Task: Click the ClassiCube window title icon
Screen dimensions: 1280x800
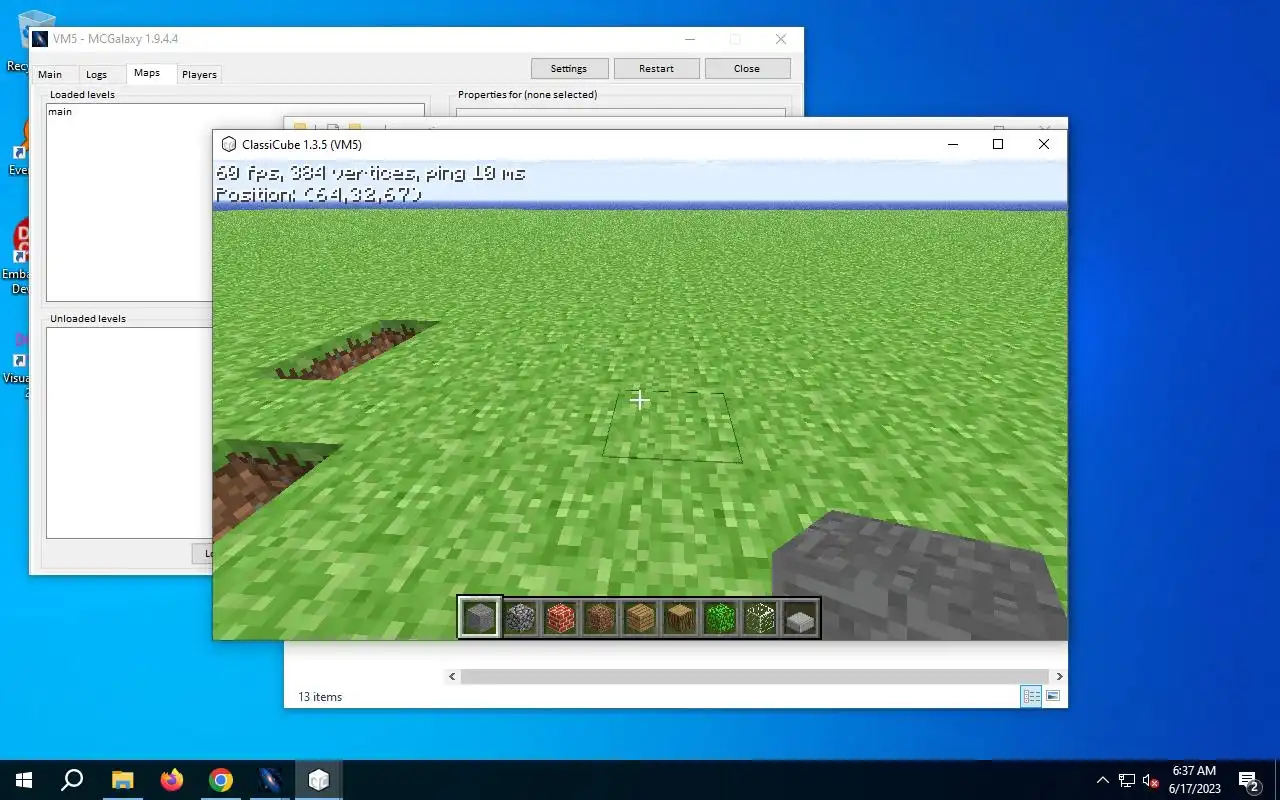Action: click(229, 144)
